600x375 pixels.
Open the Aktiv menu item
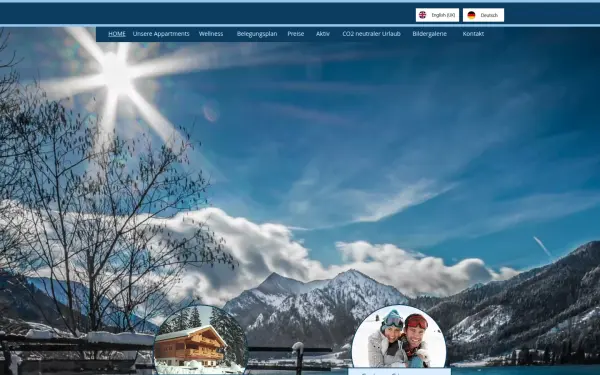click(323, 34)
